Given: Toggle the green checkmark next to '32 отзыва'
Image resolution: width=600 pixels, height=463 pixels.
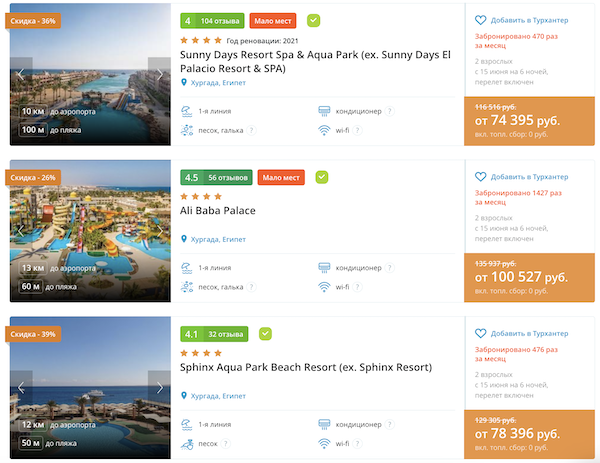Looking at the screenshot, I should coord(264,334).
